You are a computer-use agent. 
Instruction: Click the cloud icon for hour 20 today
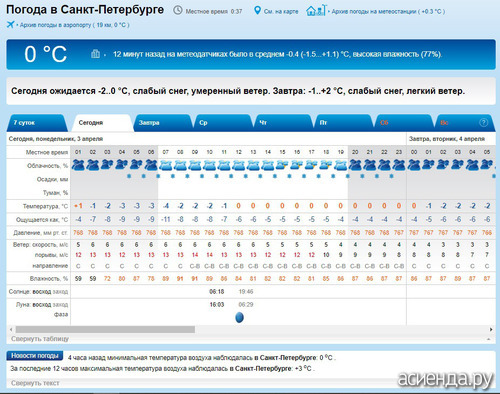tap(355, 165)
